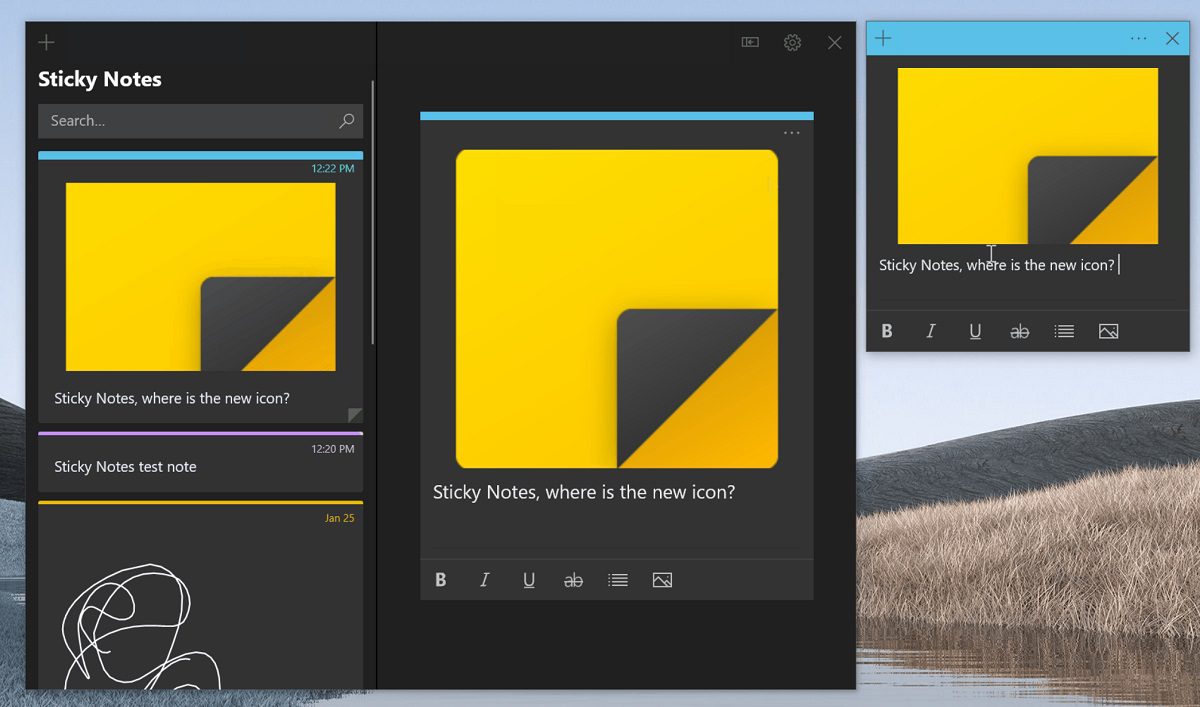Screen dimensions: 1200x707
Task: Toggle Italic in the small note toolbar
Action: (930, 331)
